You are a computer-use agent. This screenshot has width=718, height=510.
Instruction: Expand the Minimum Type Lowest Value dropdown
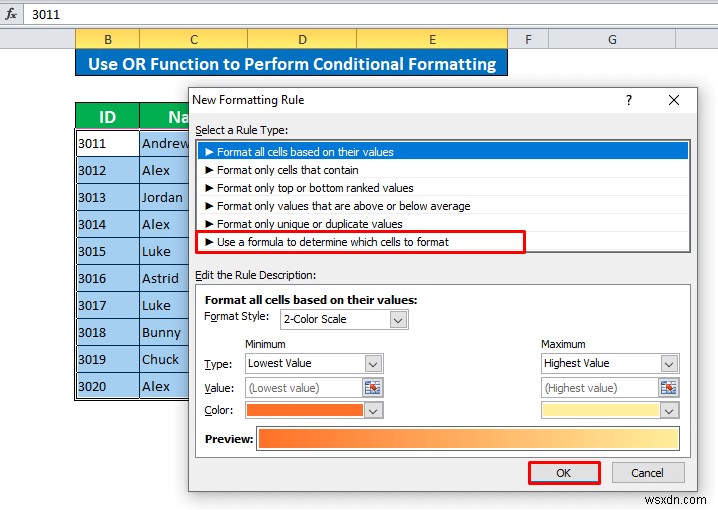tap(373, 364)
